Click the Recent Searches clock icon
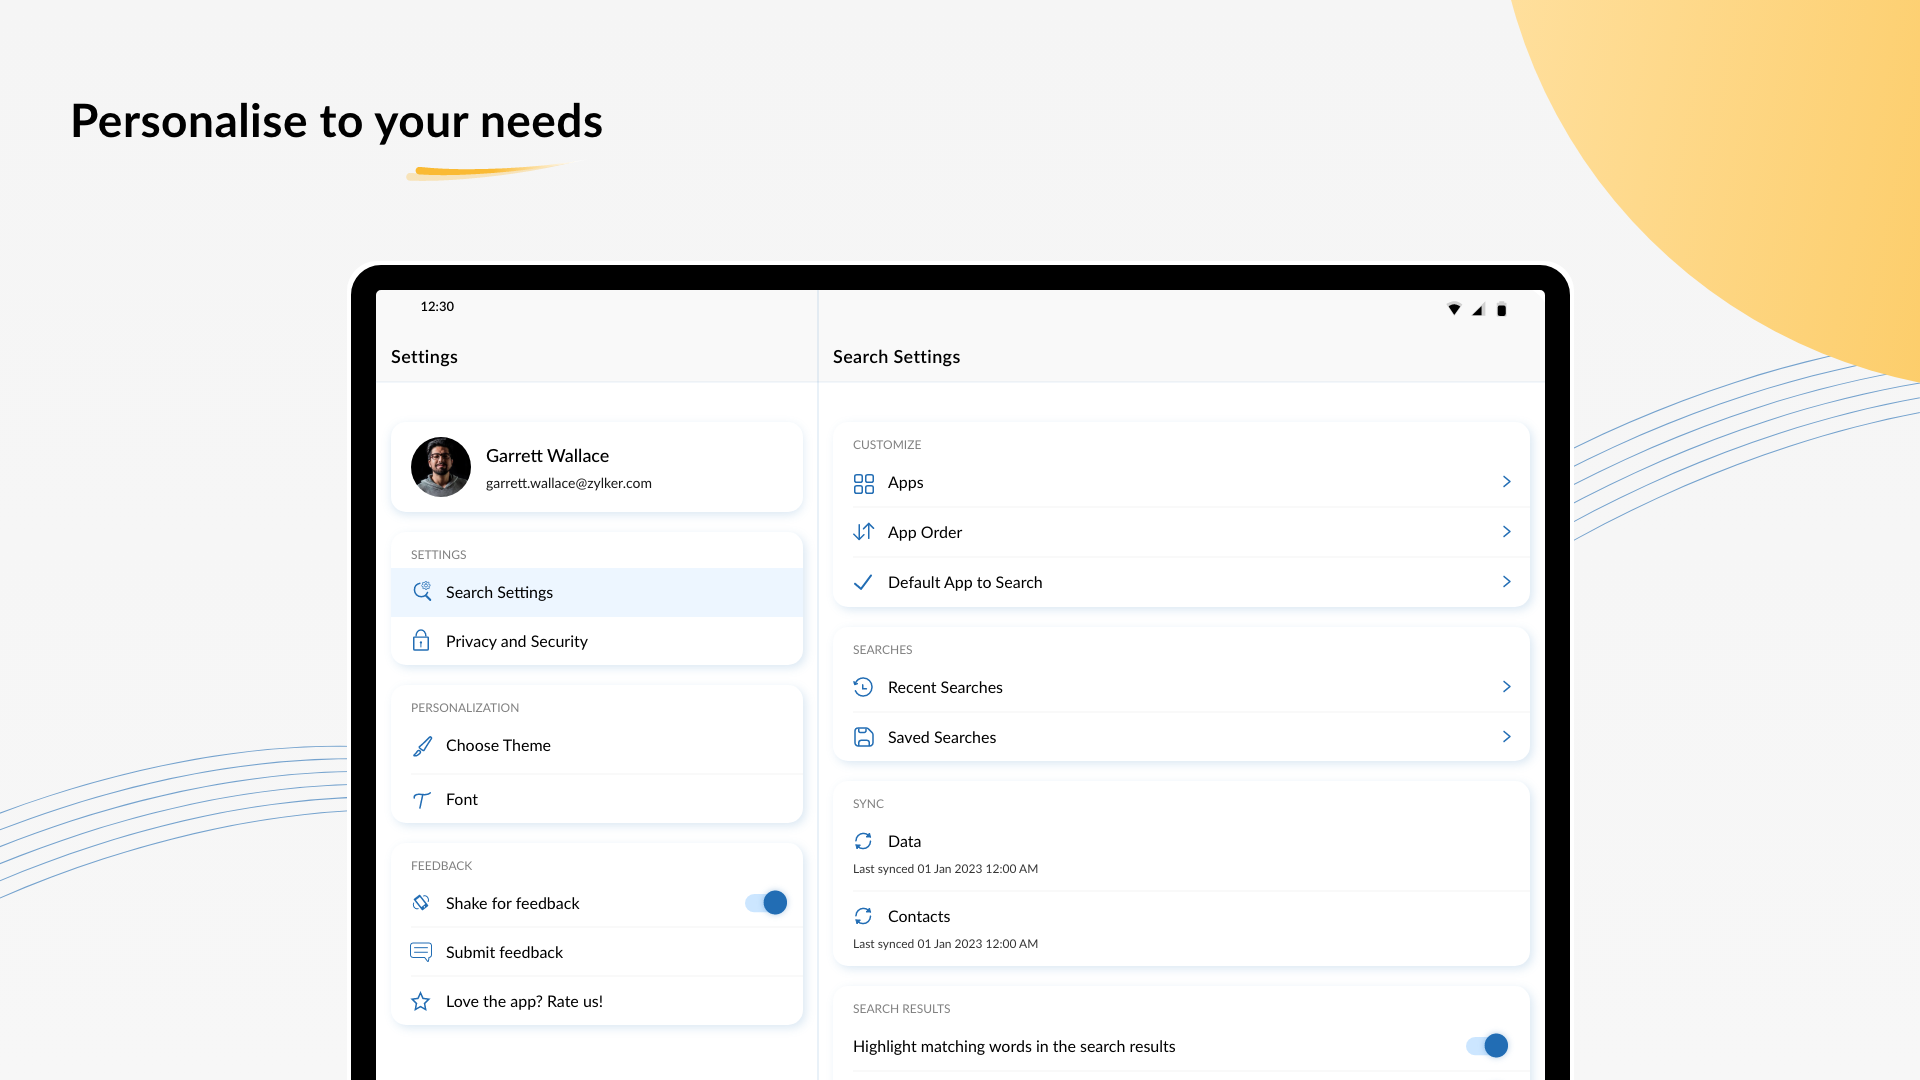 coord(863,687)
